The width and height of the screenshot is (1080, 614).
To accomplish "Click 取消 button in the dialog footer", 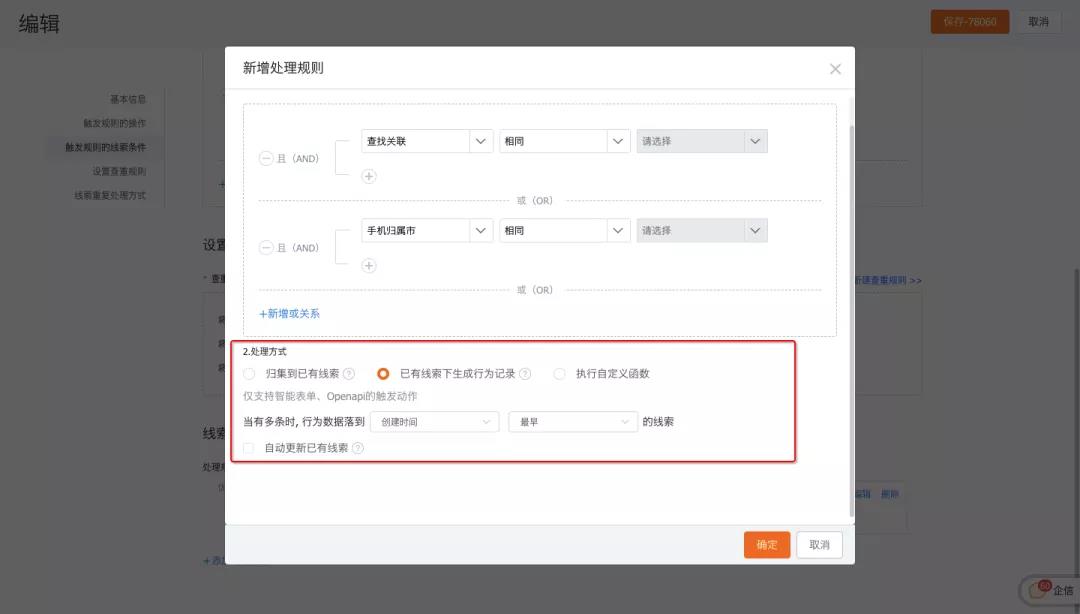I will click(819, 544).
